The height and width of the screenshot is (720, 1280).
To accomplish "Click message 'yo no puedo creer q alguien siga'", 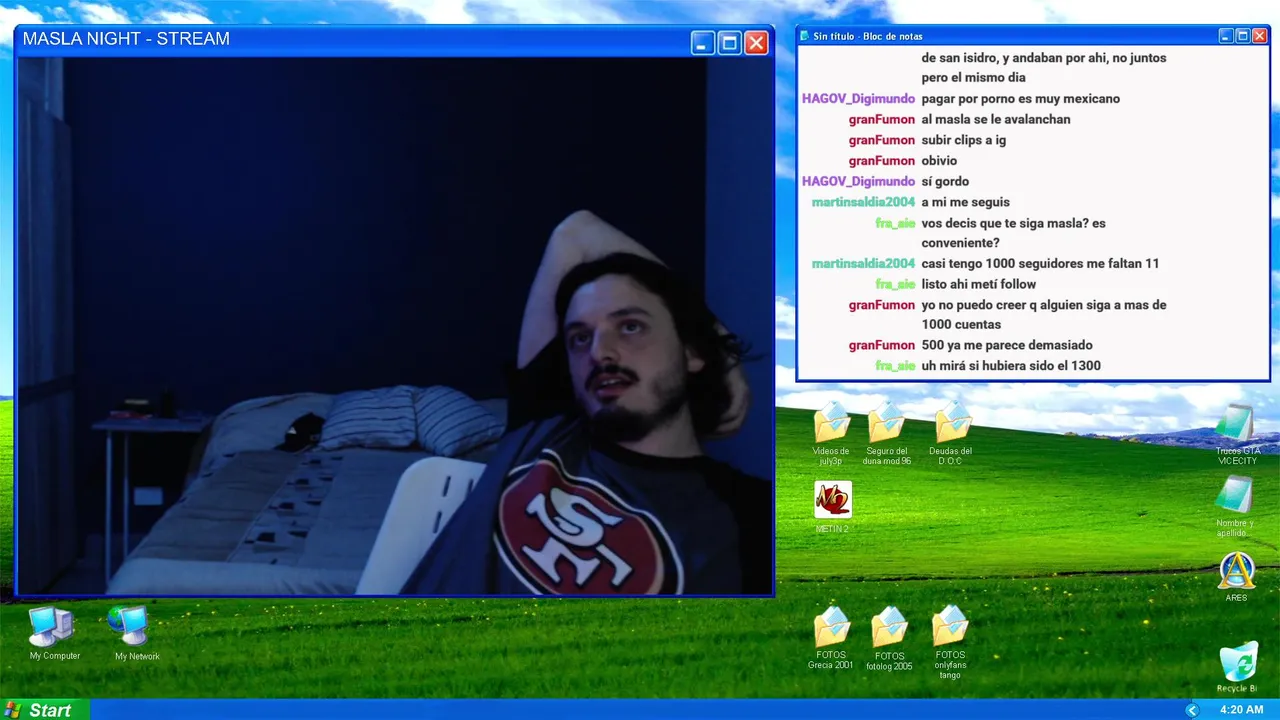I will (x=1044, y=315).
